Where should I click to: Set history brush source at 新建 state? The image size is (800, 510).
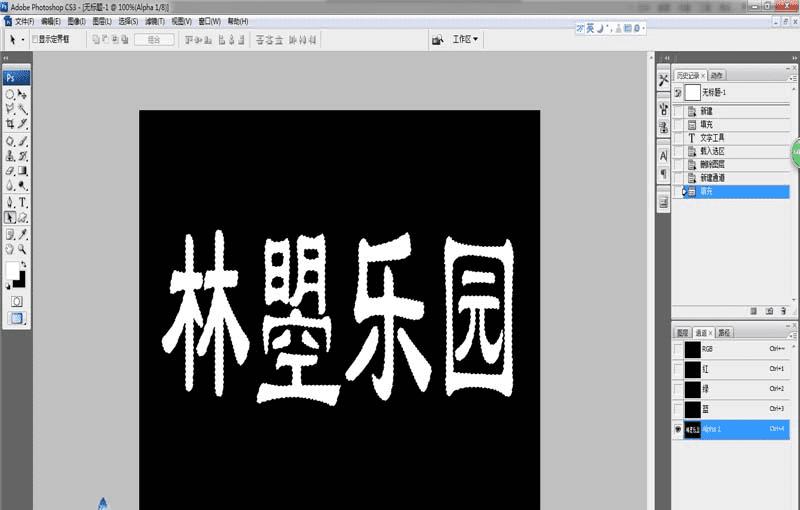pos(678,111)
